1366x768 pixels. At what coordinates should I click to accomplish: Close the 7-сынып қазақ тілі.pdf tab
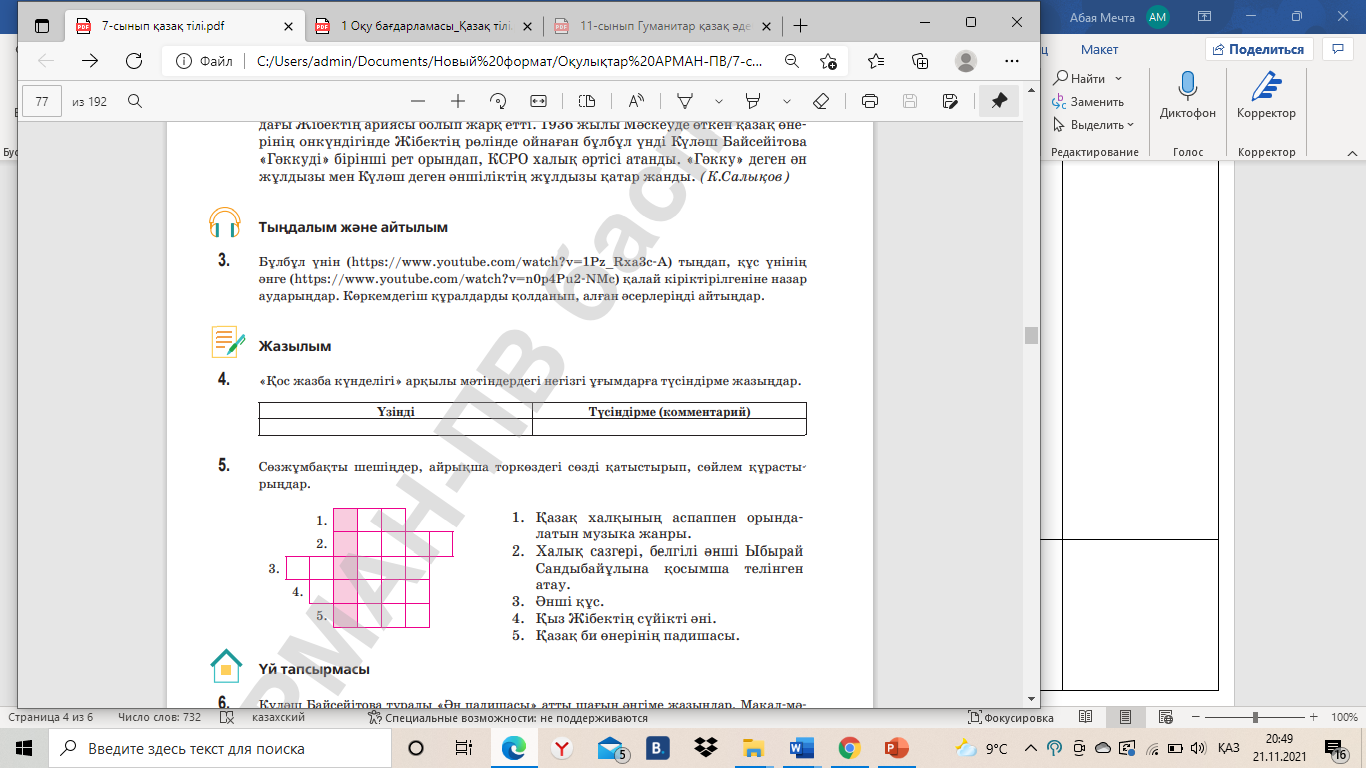[287, 26]
